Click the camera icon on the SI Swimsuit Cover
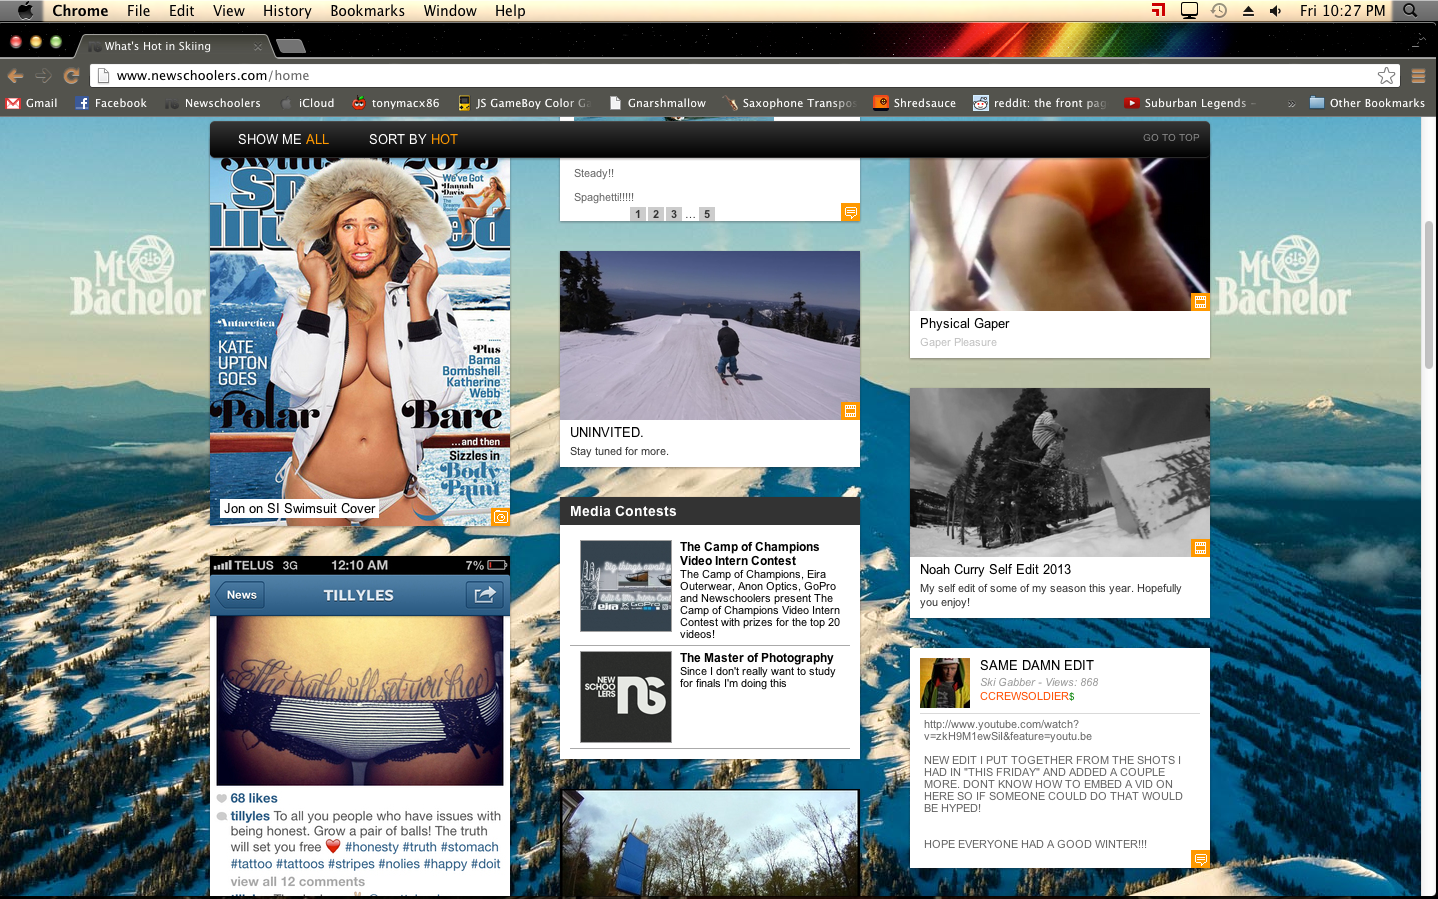The width and height of the screenshot is (1438, 899). [500, 517]
